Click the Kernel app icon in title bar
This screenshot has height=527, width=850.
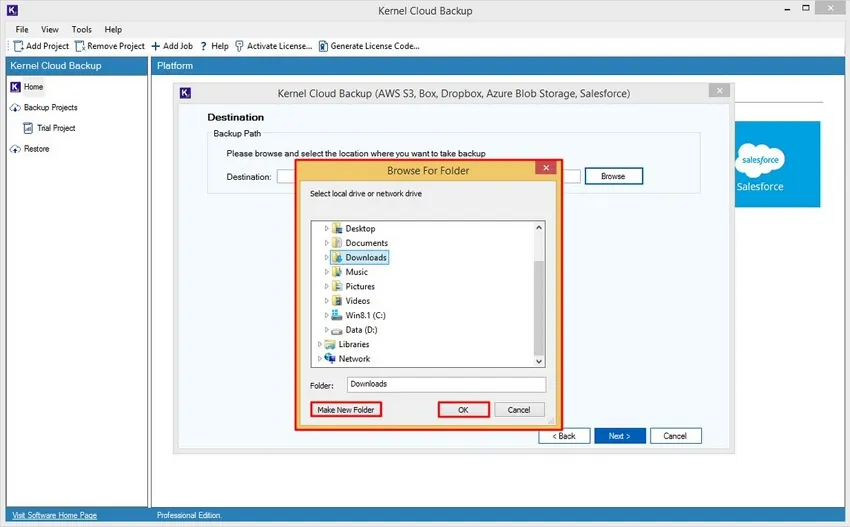click(12, 10)
